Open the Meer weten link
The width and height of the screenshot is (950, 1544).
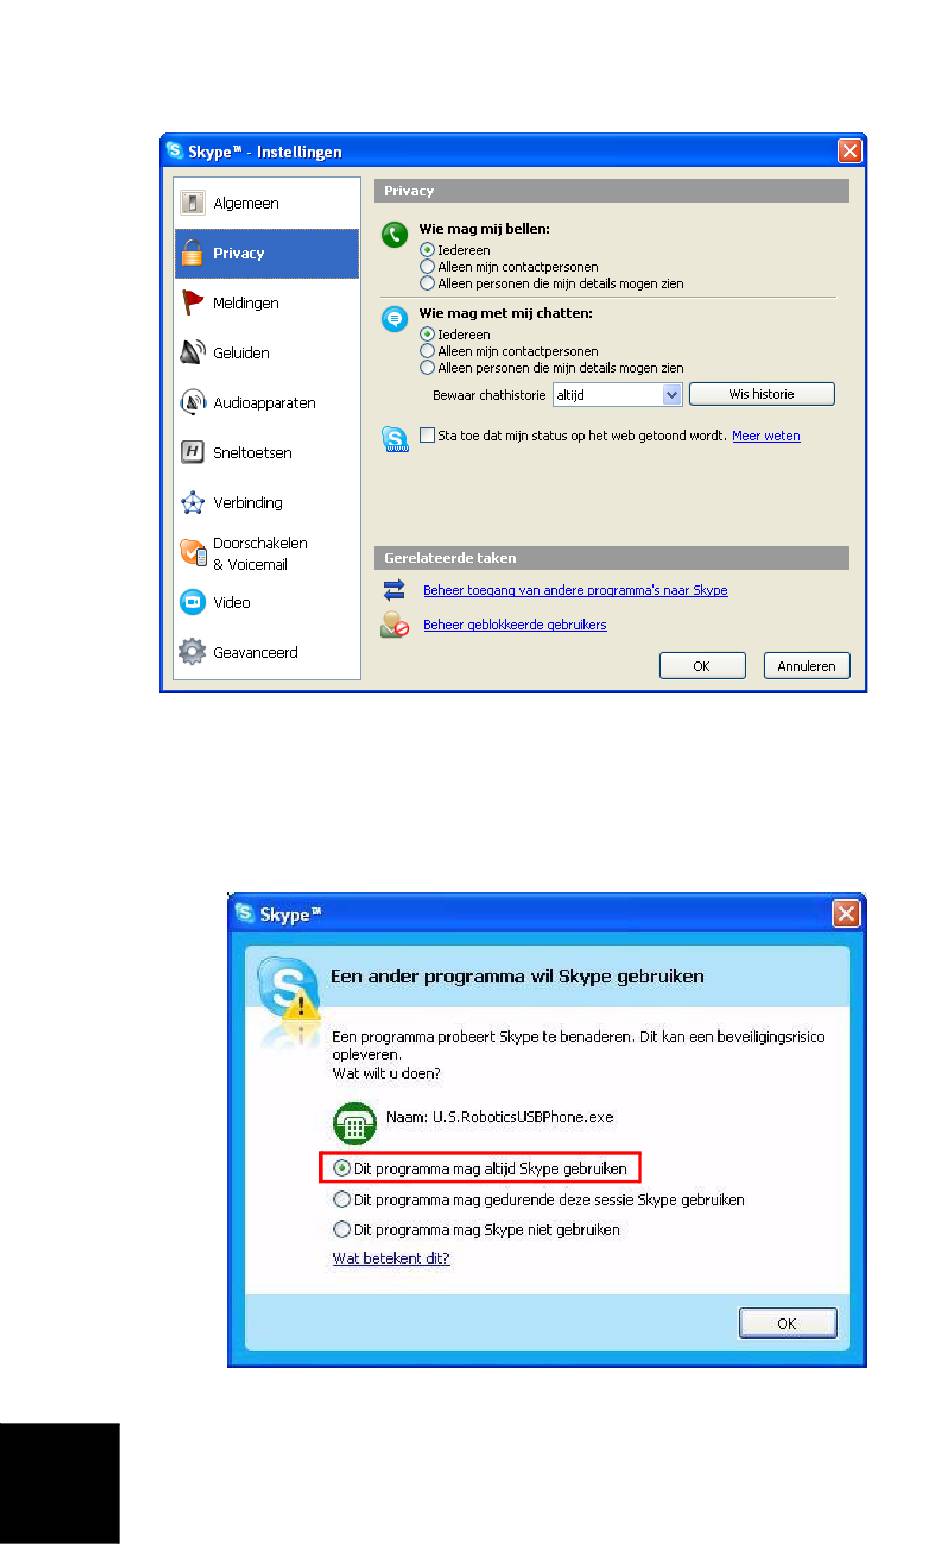(x=766, y=435)
